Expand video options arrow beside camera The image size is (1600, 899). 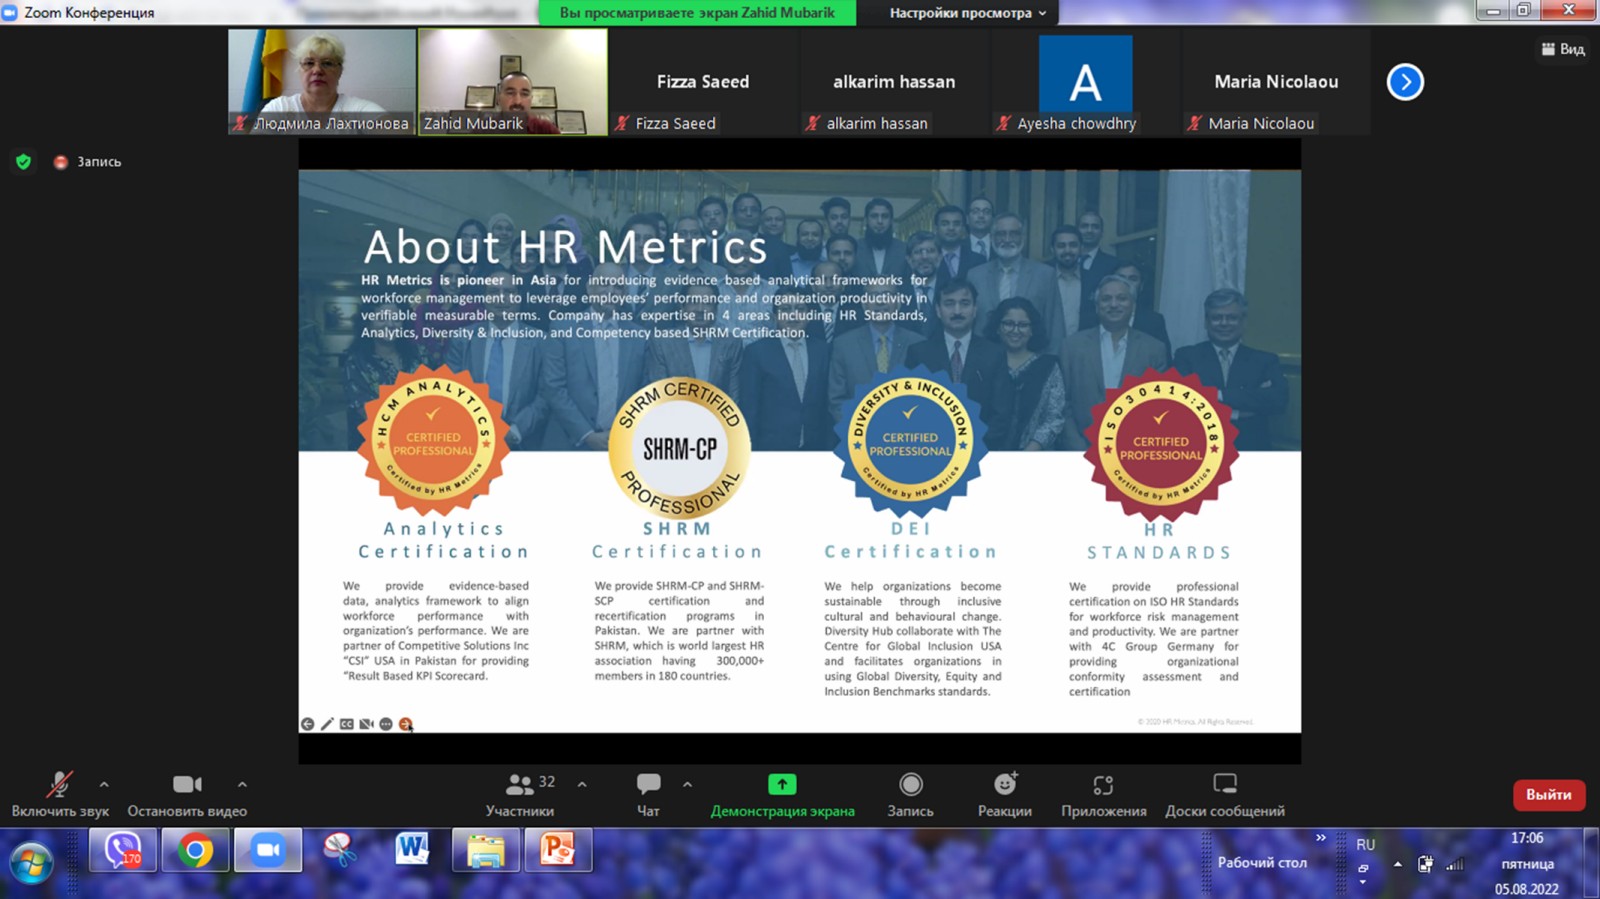(x=242, y=785)
